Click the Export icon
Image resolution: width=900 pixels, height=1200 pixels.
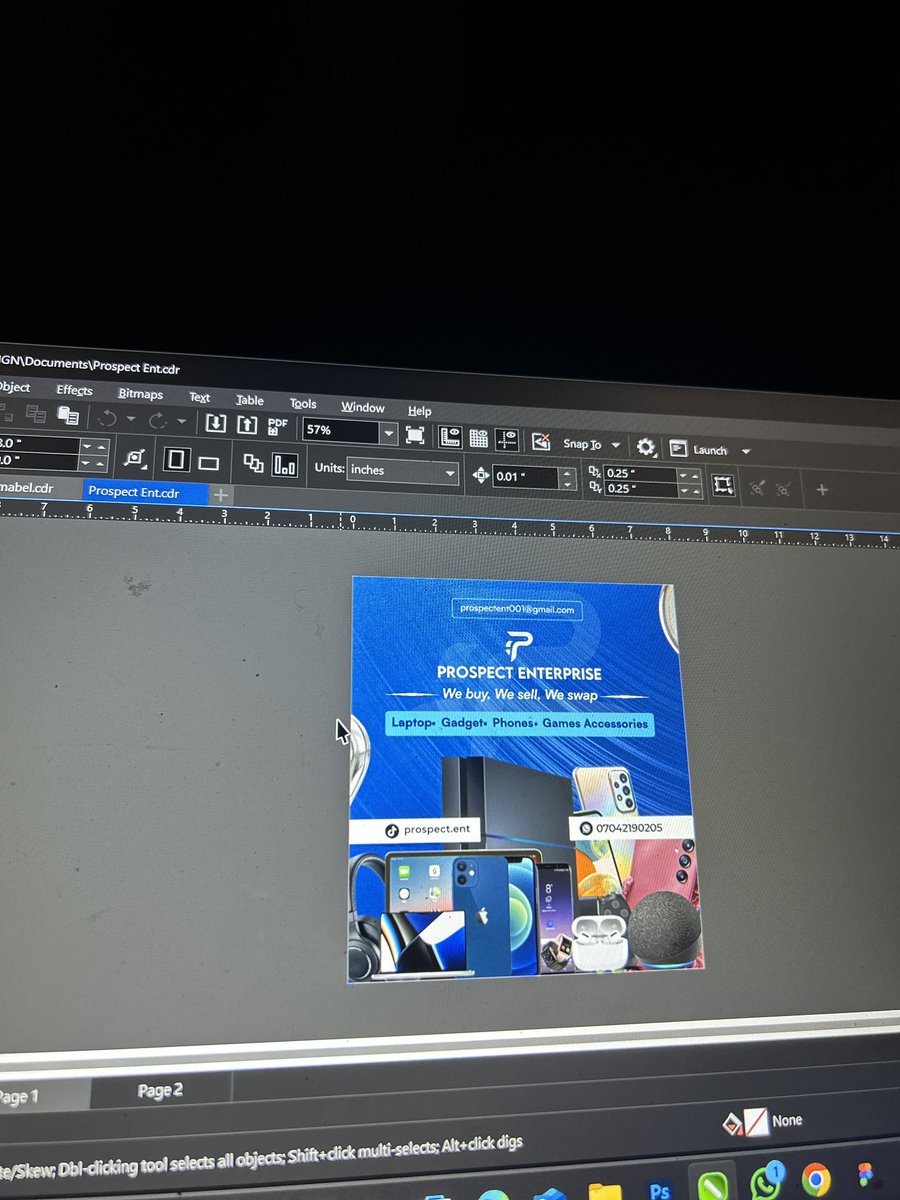(247, 425)
